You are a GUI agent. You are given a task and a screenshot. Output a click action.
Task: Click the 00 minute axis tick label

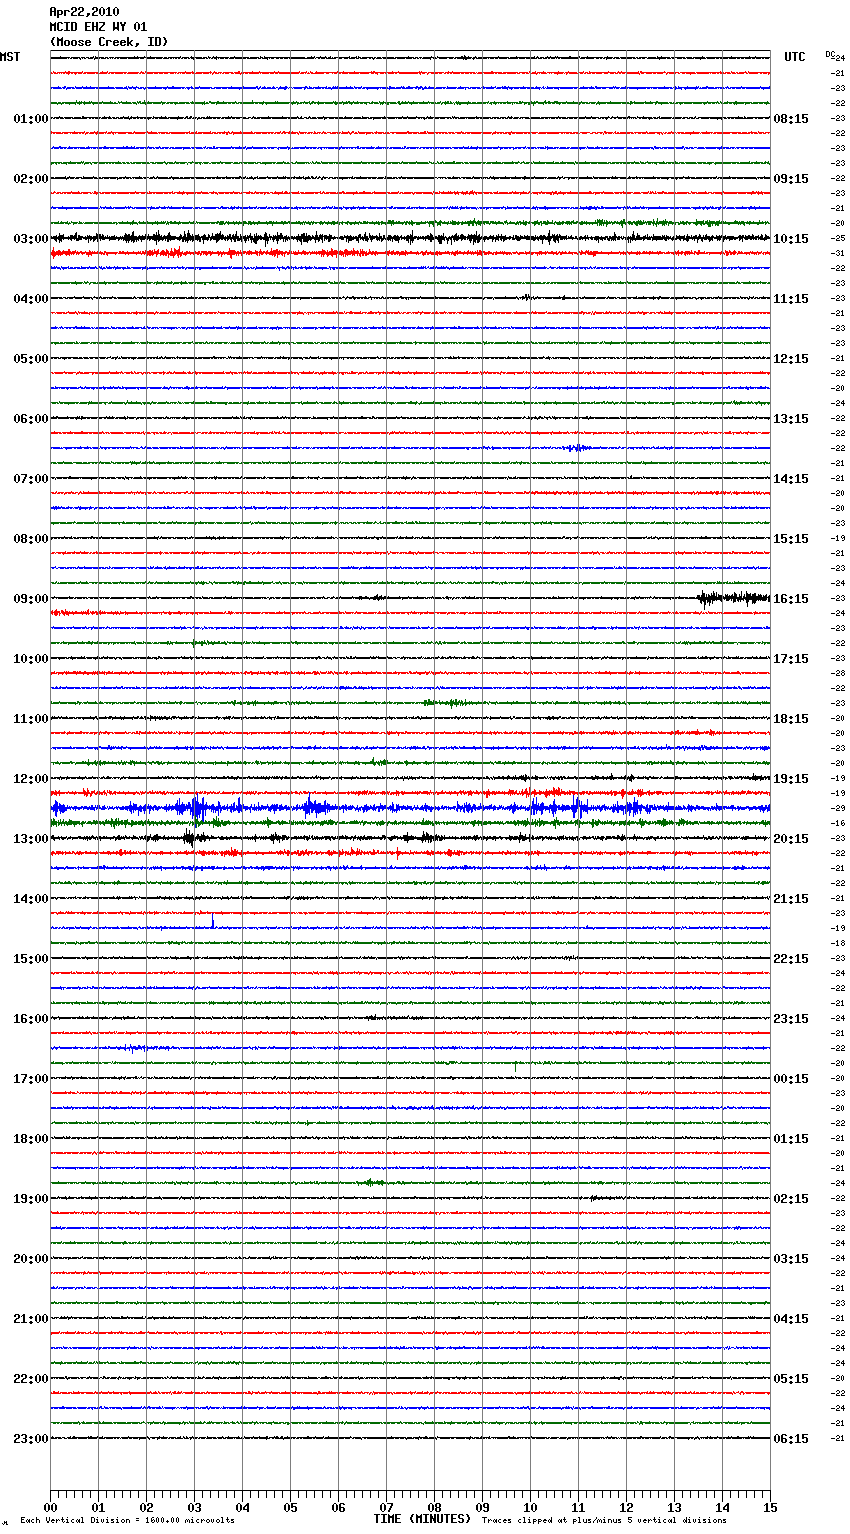pos(50,1507)
